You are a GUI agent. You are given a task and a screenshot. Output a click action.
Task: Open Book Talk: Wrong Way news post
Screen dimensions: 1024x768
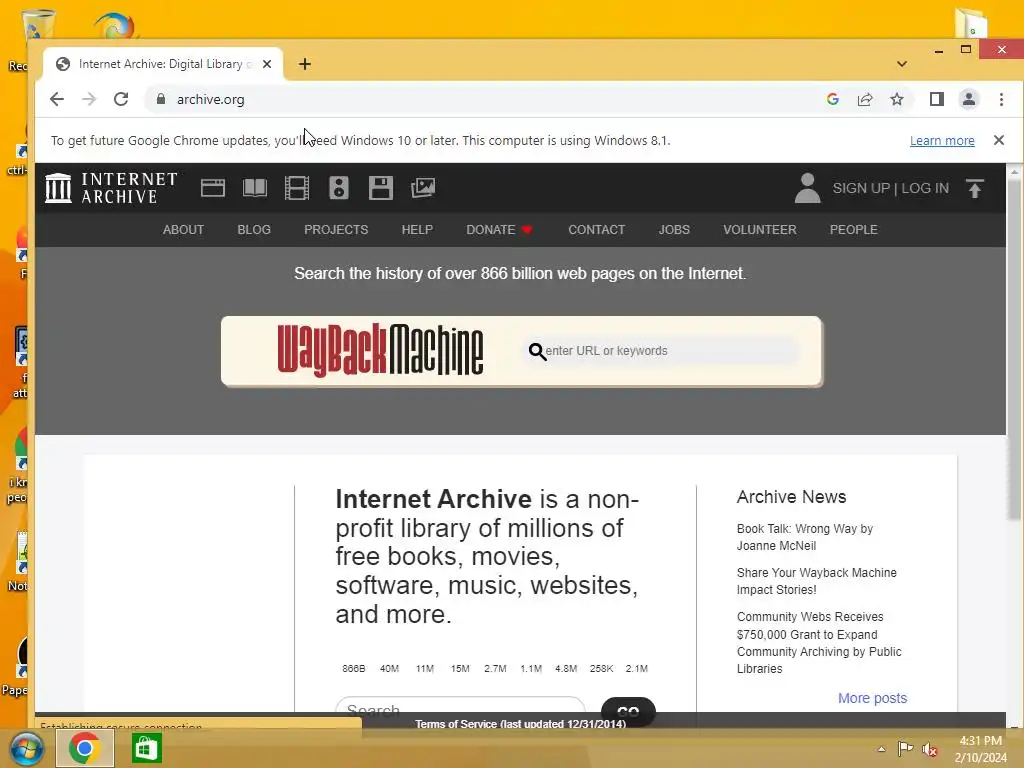805,537
